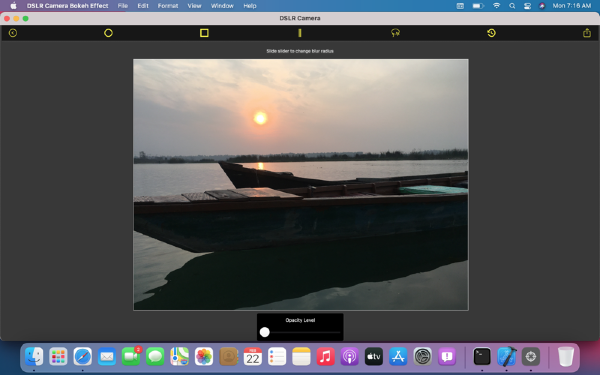Open the history reset clock icon

point(491,33)
